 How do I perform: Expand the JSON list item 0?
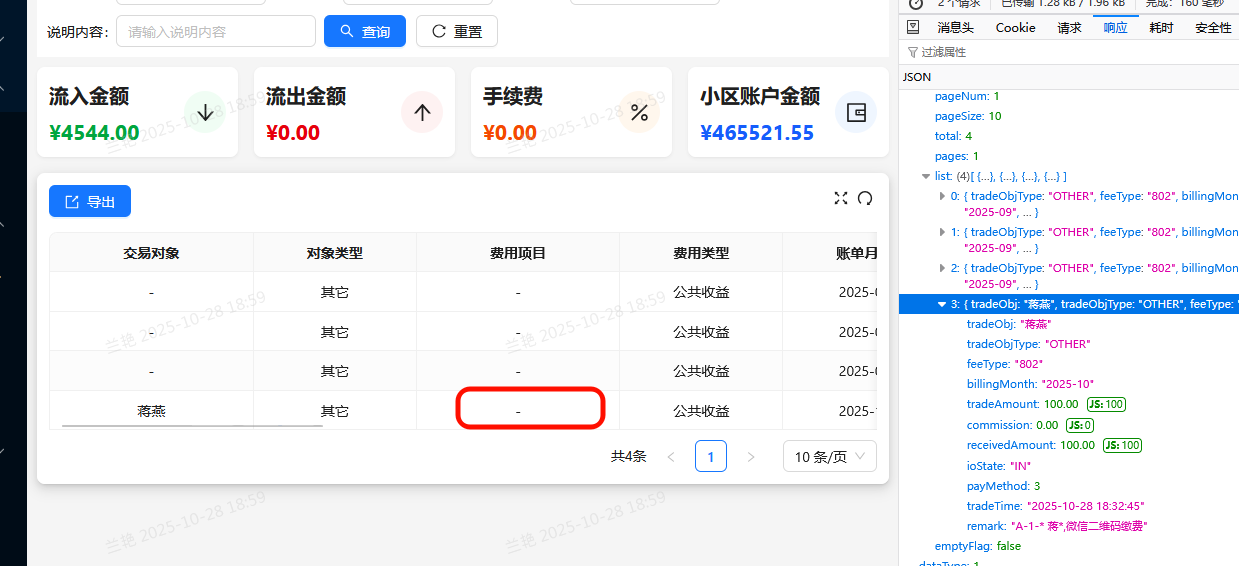tap(942, 196)
